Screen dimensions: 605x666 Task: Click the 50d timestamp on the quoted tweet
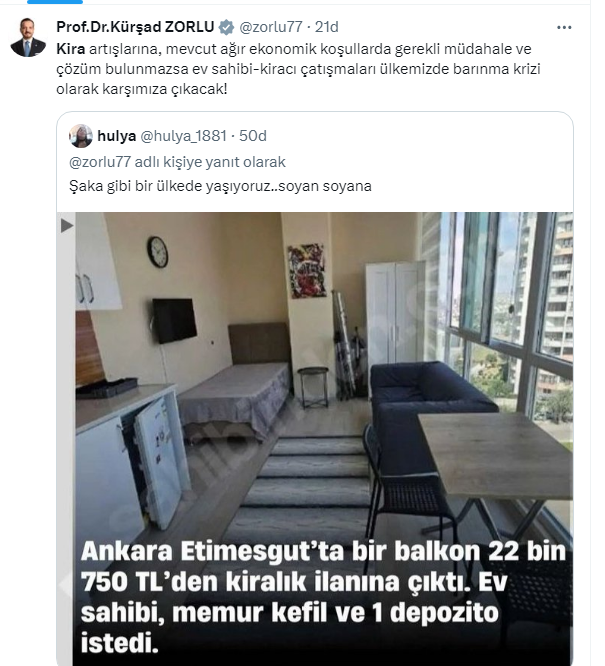click(x=253, y=136)
